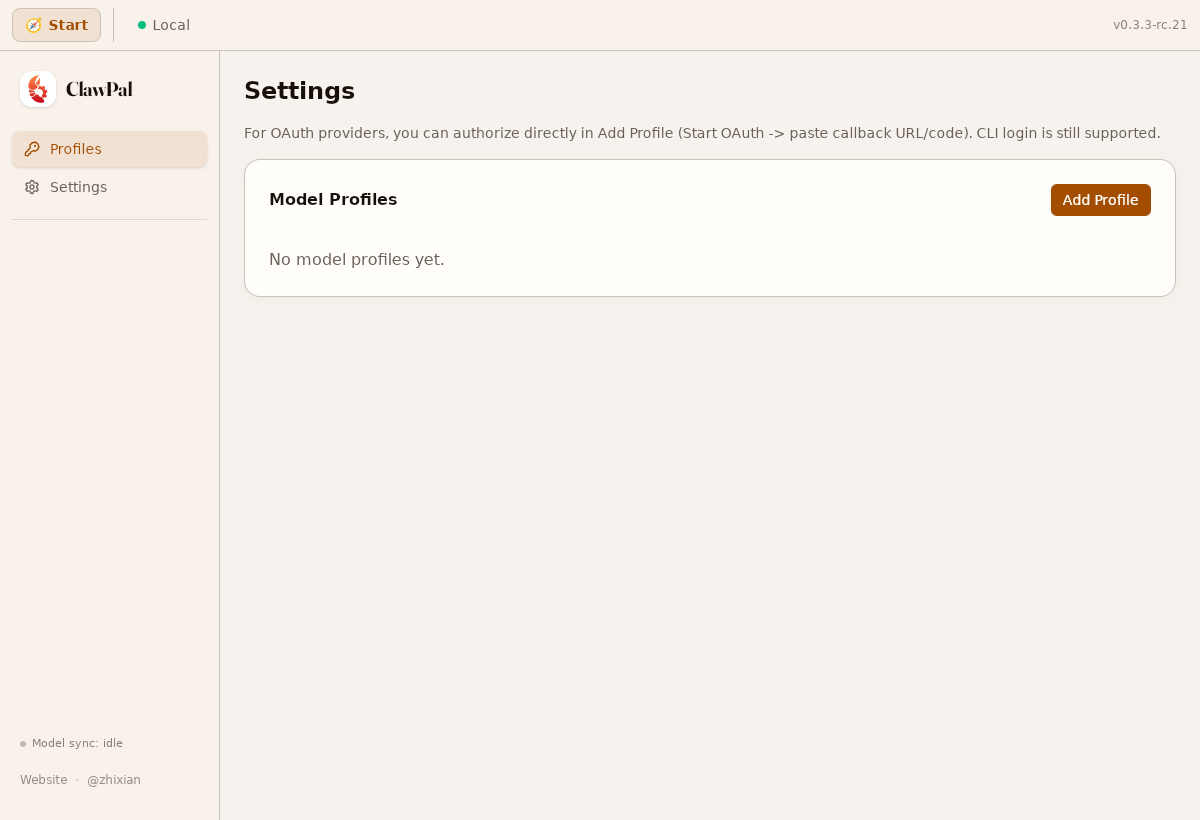Click the key icon beside Profiles
Screen dimensions: 1200x820
[x=32, y=149]
